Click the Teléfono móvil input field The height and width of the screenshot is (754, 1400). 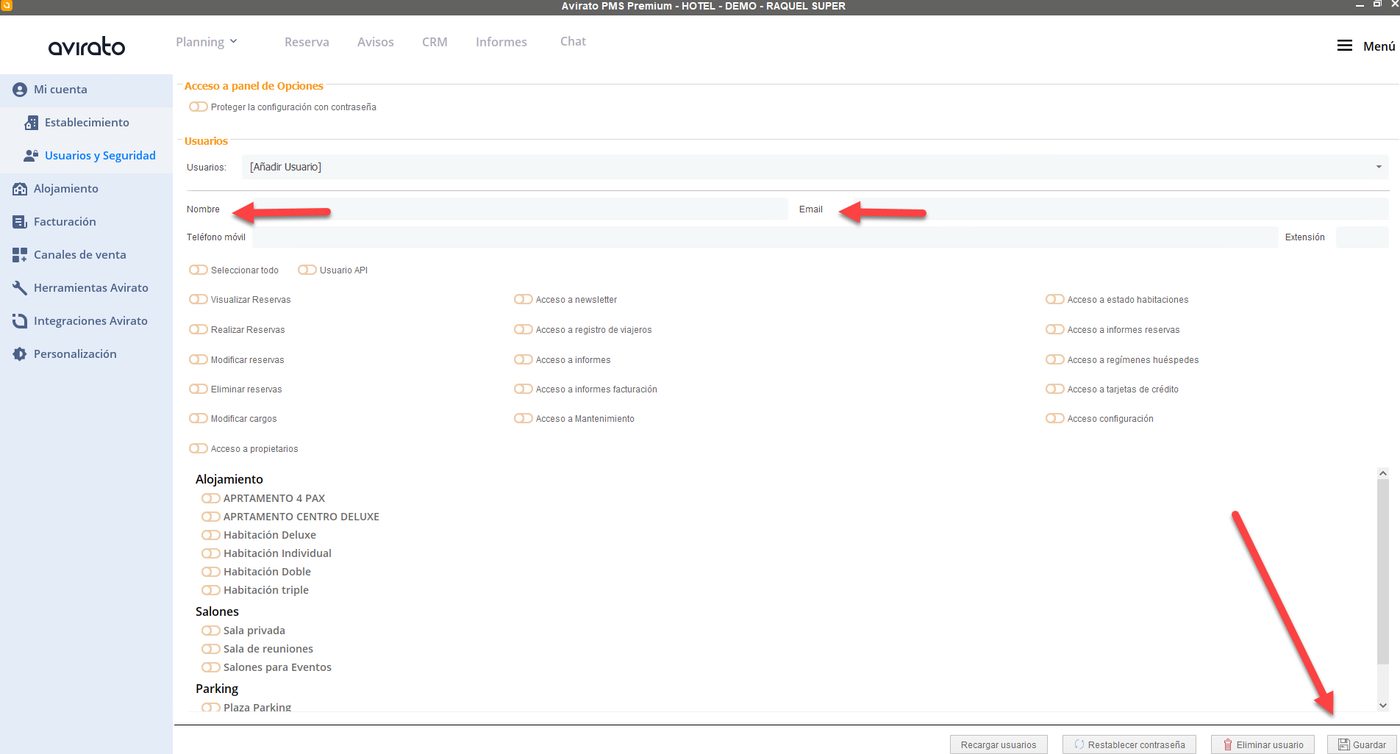click(x=765, y=237)
